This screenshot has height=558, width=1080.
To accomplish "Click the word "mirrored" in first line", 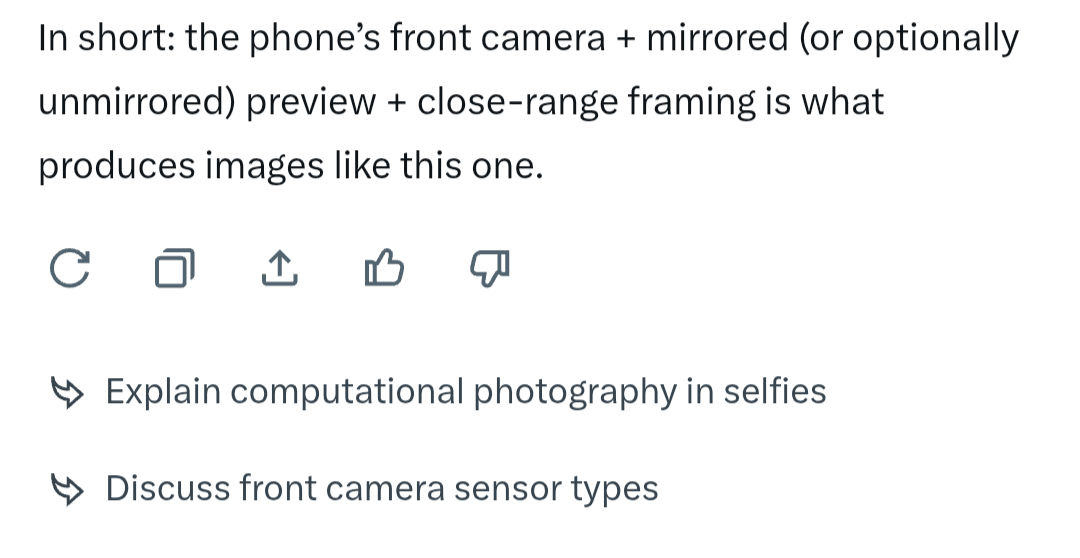I will tap(717, 37).
